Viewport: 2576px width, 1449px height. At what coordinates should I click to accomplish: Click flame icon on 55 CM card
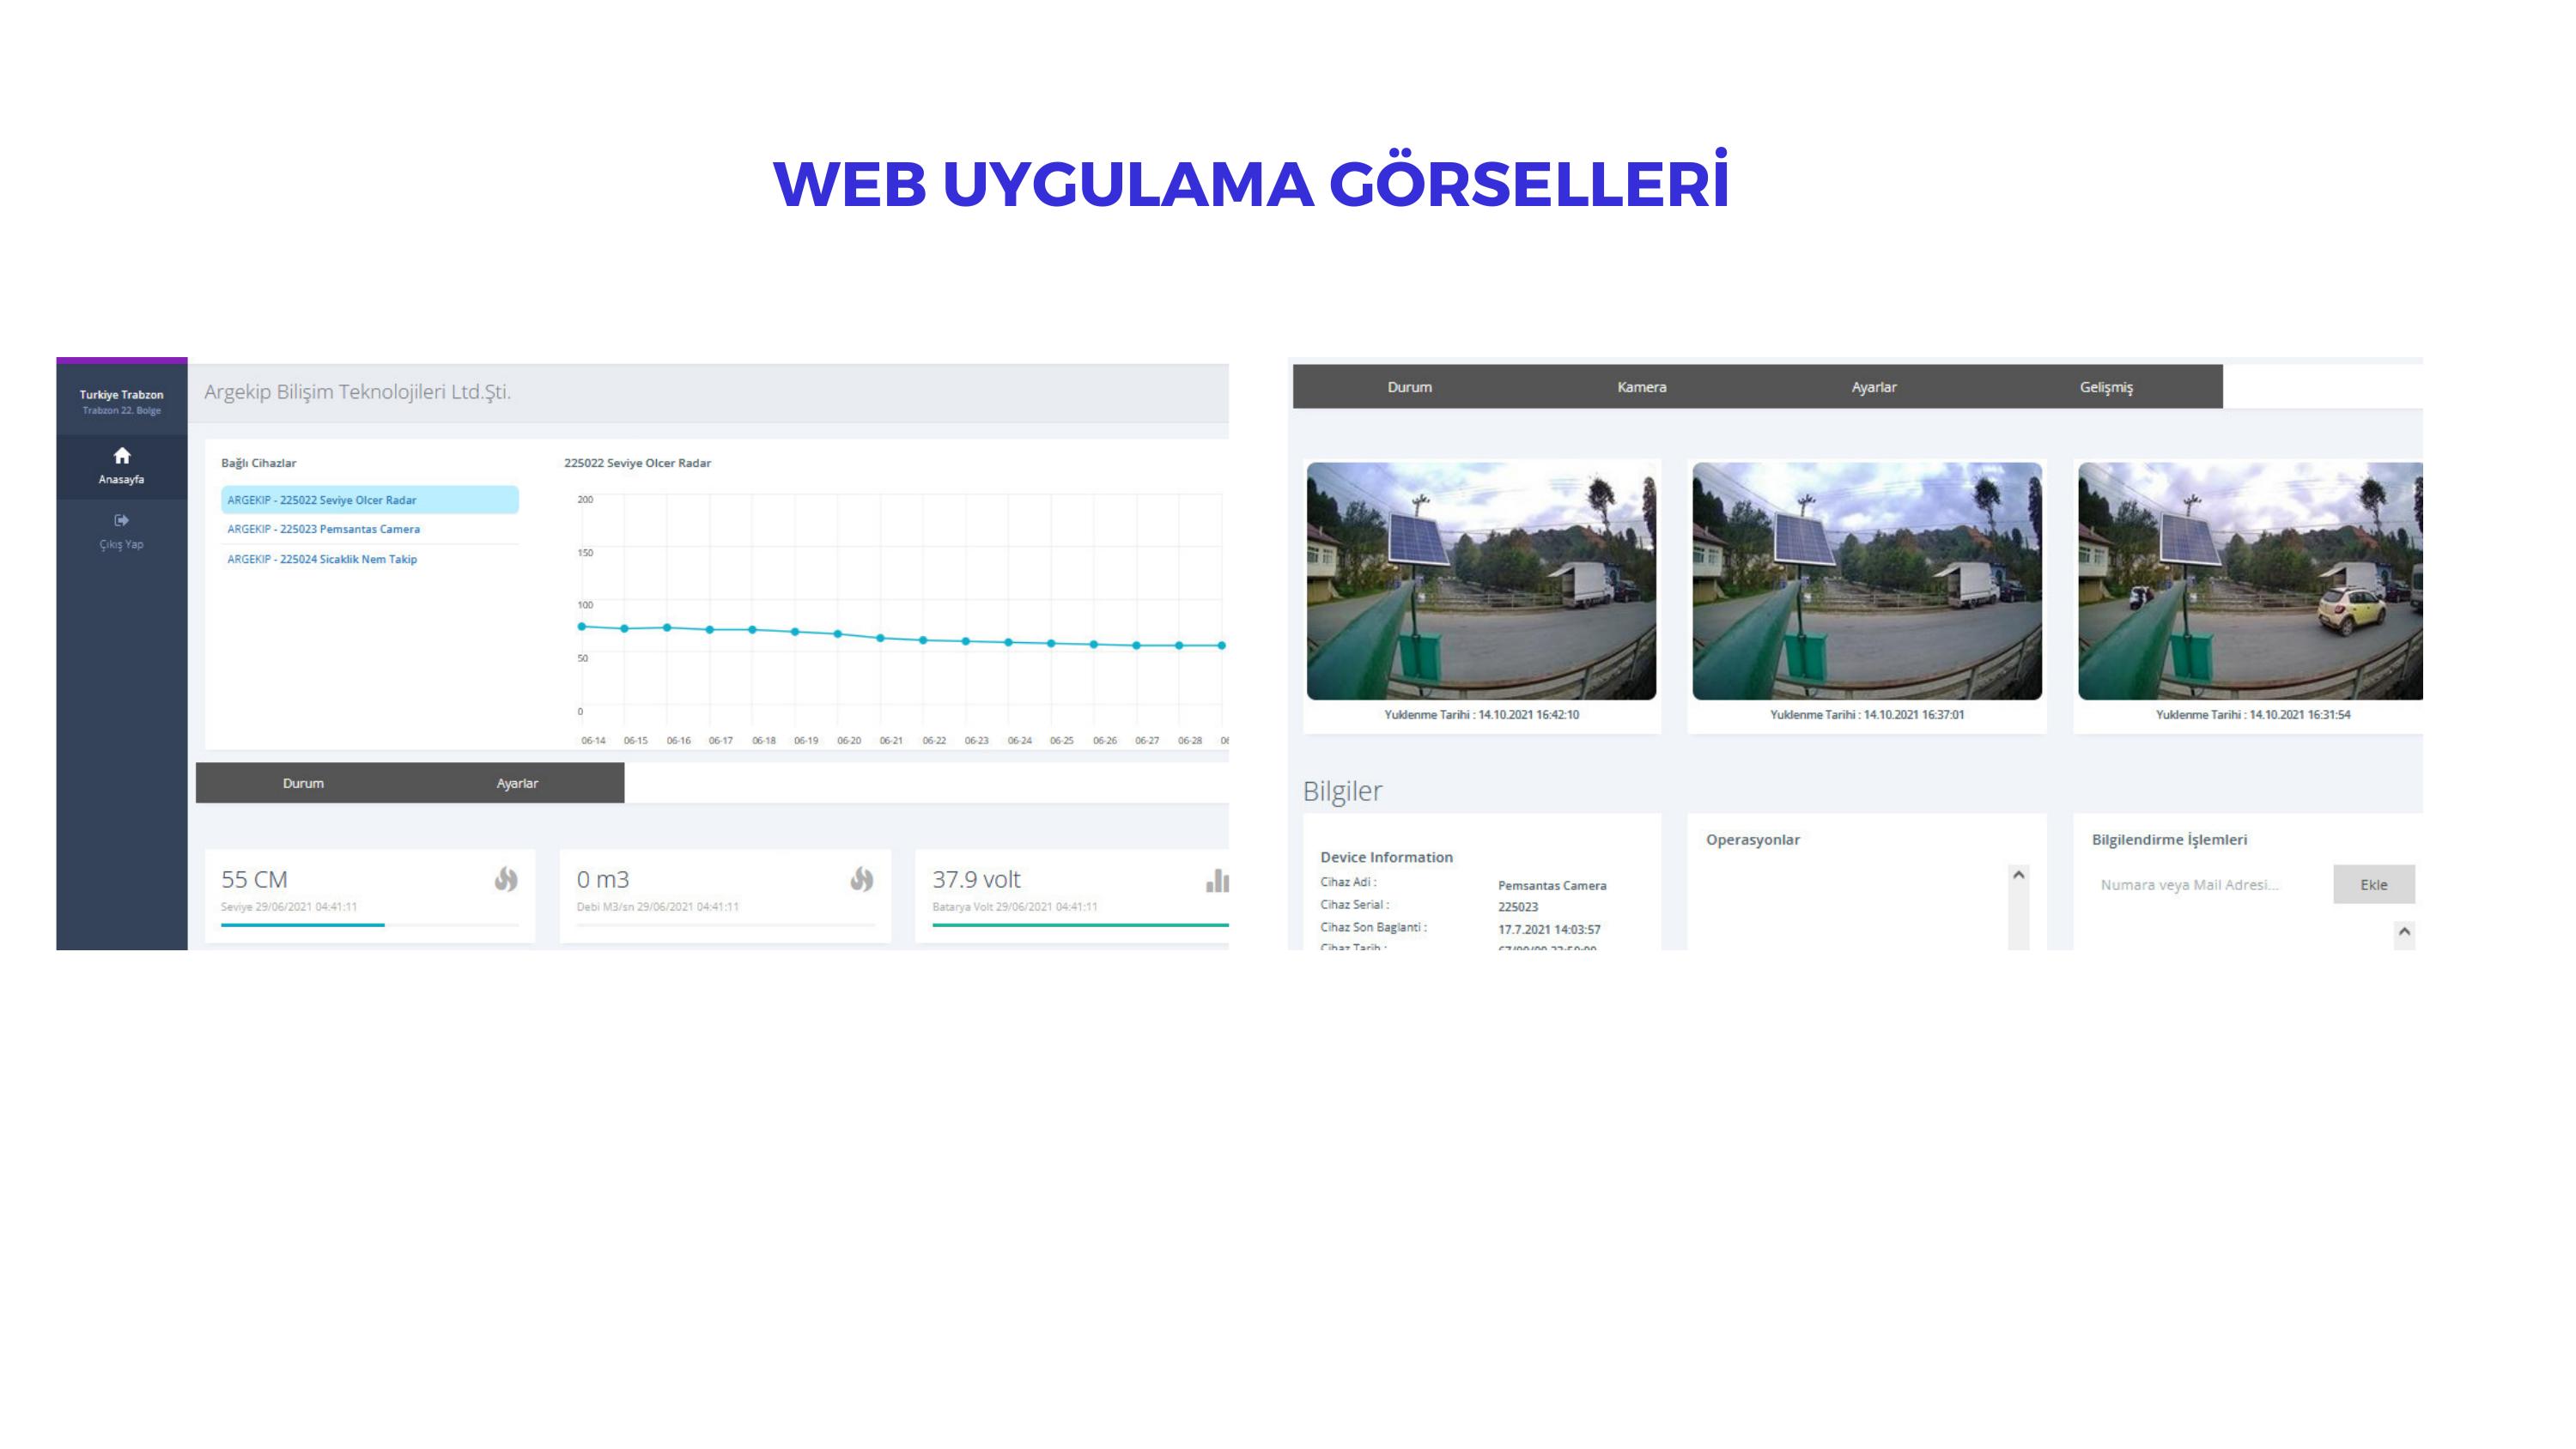click(506, 879)
